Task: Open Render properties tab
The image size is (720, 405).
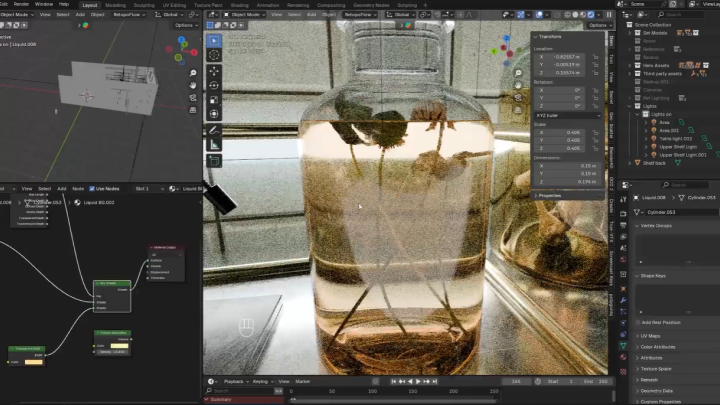Action: (x=623, y=214)
